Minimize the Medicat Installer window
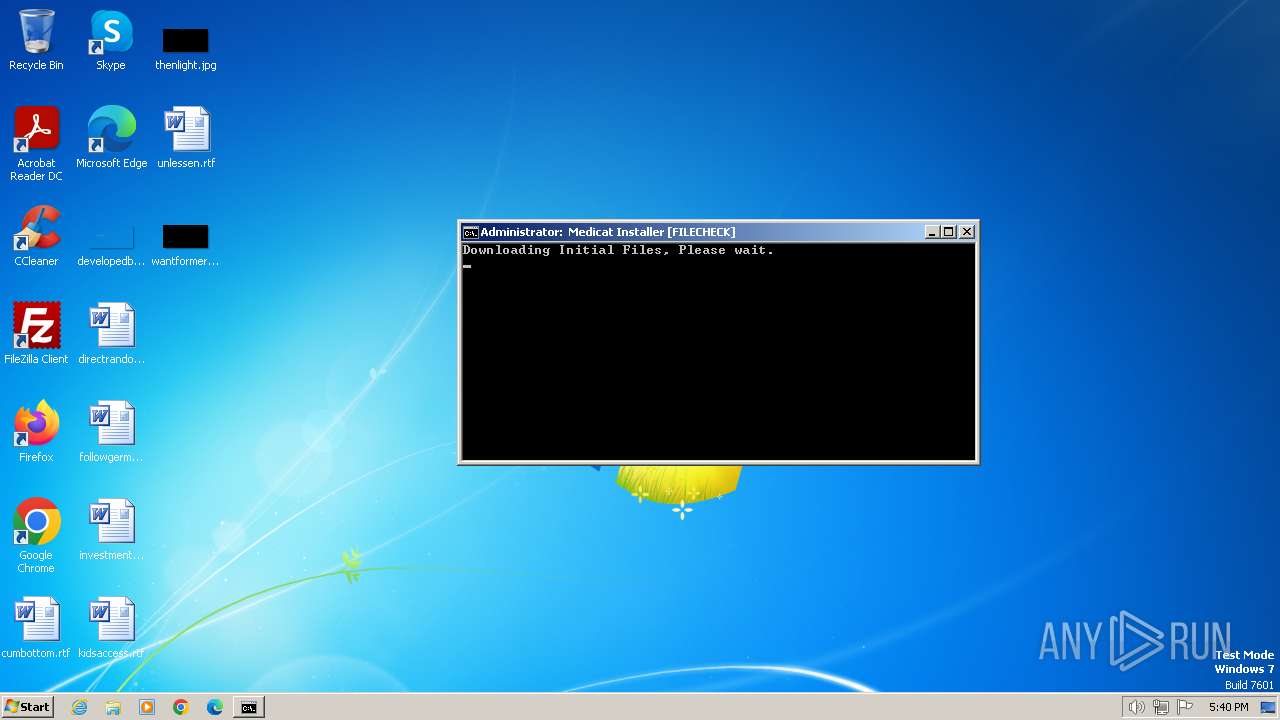The height and width of the screenshot is (720, 1280). (932, 232)
